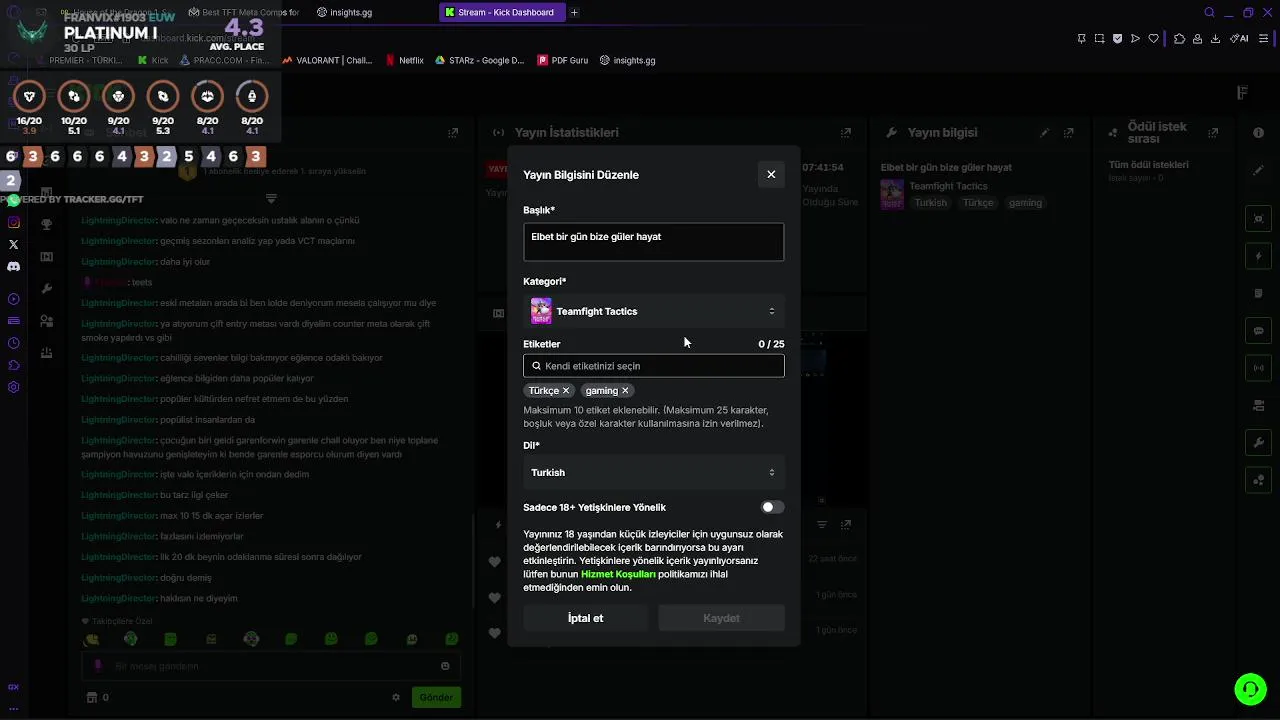This screenshot has width=1280, height=720.
Task: Click the pencil icon in right sidebar
Action: [x=1258, y=170]
